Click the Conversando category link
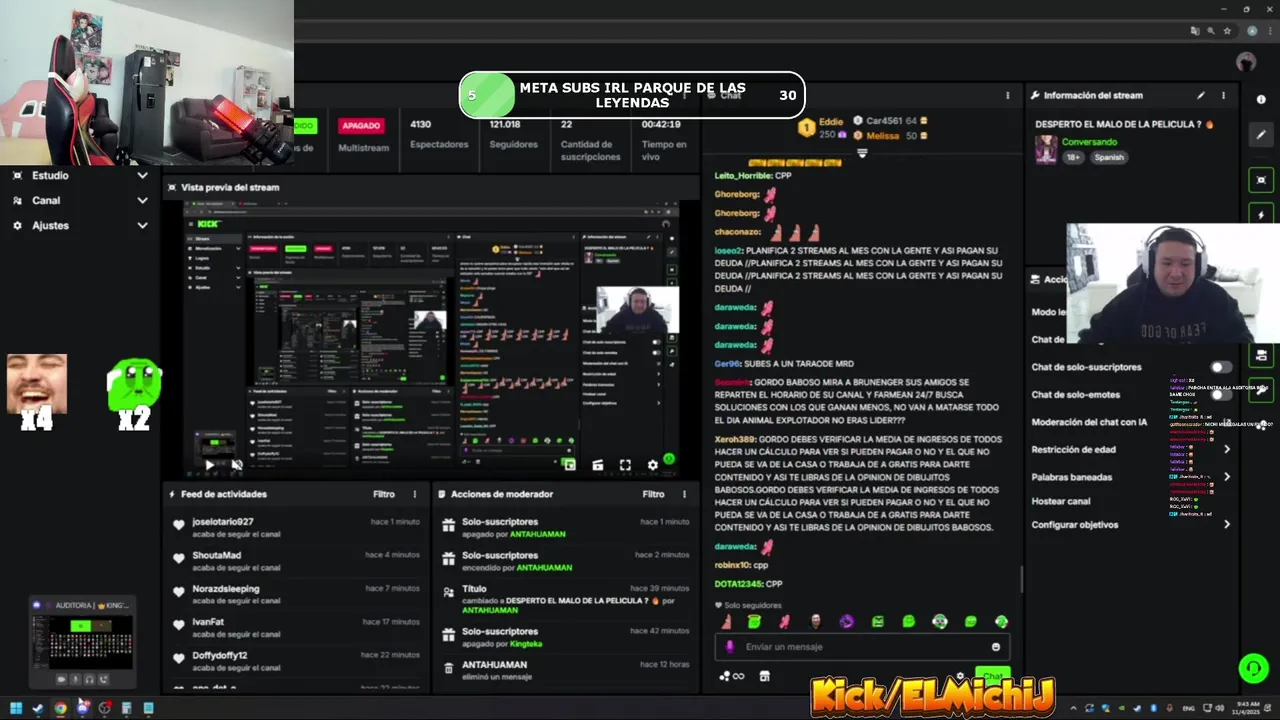Screen dimensions: 1280x720 [x=1089, y=142]
